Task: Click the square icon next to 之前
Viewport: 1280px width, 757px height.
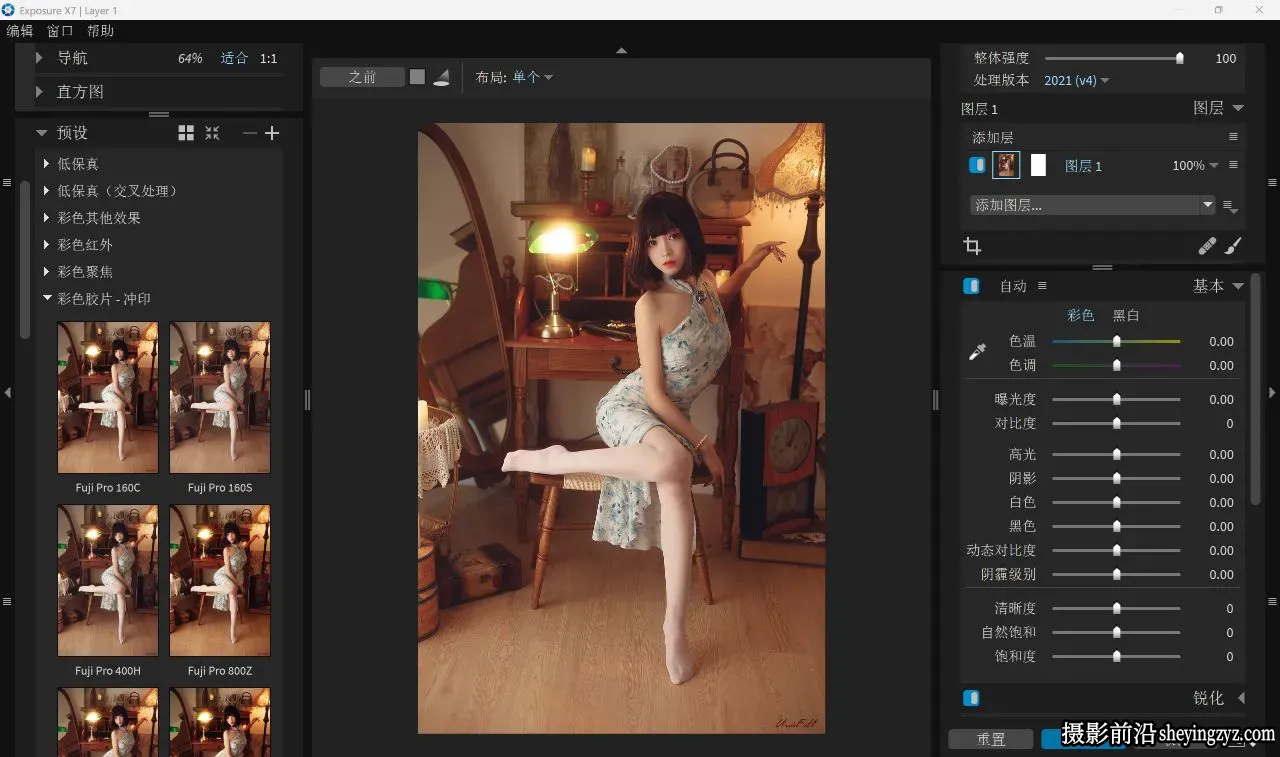Action: pos(417,77)
